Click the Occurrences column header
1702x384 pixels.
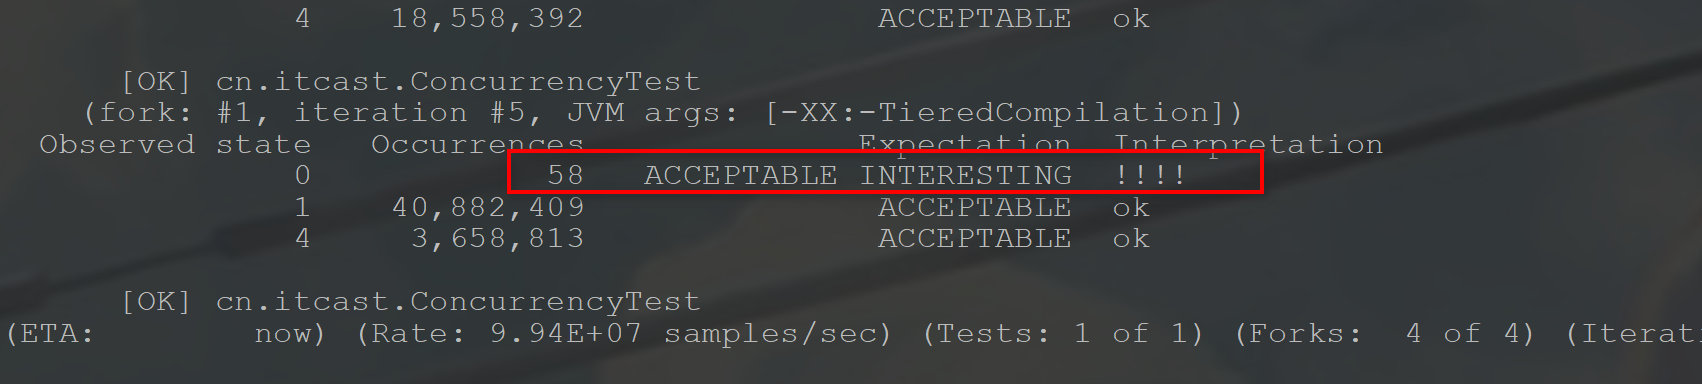pyautogui.click(x=477, y=144)
